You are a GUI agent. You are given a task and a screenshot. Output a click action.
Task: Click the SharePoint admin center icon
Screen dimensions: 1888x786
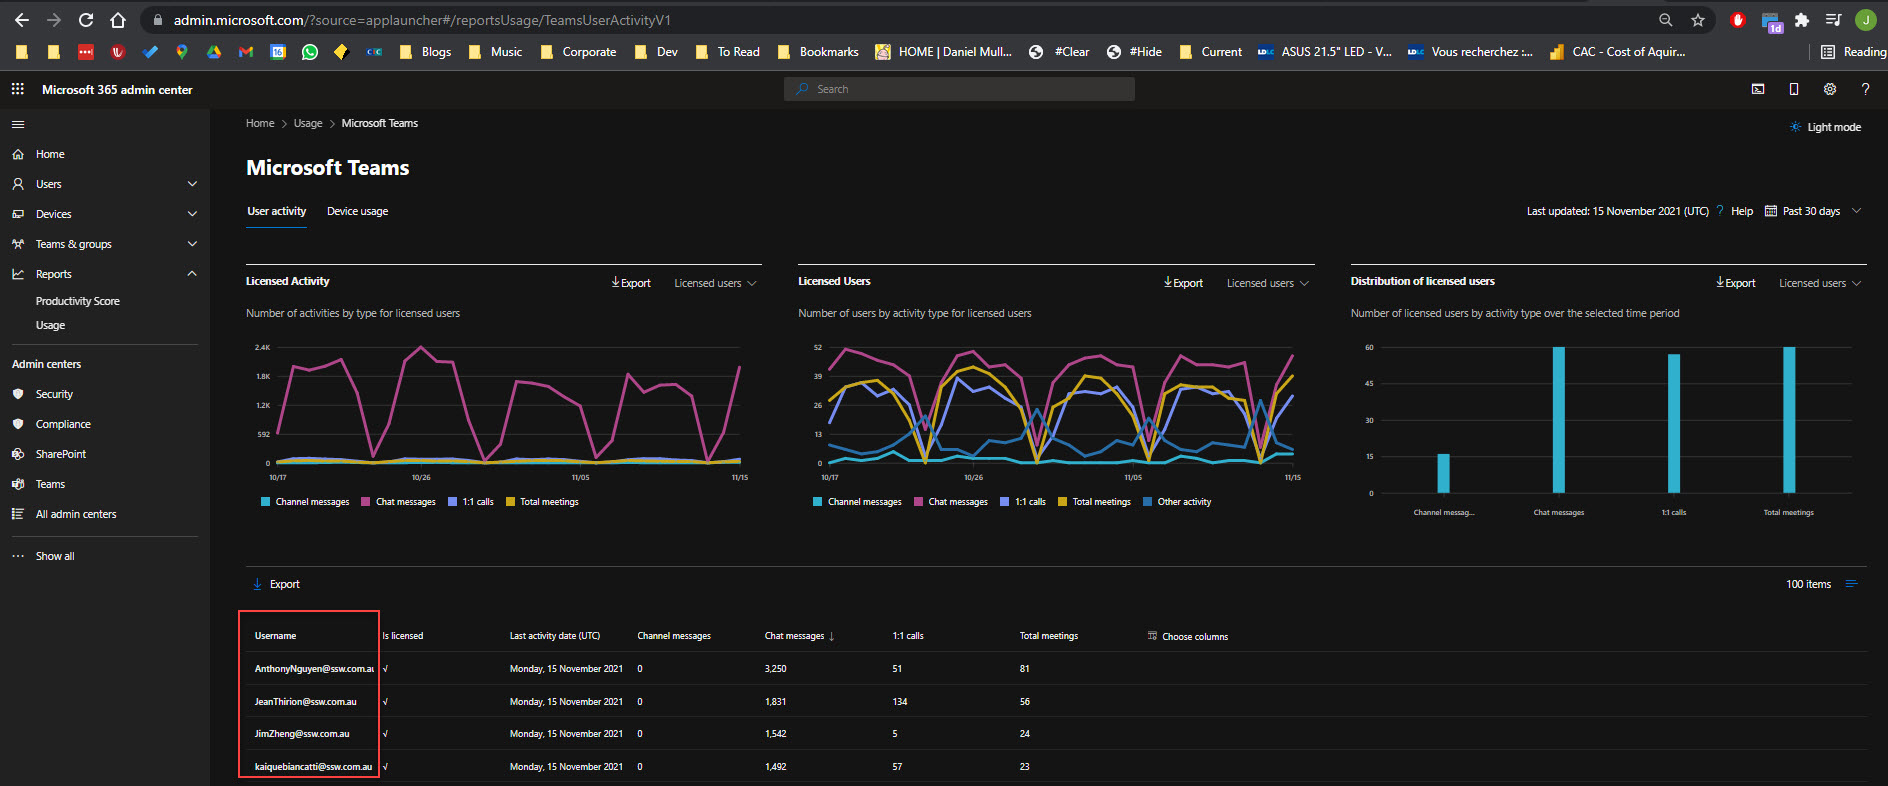pyautogui.click(x=18, y=454)
